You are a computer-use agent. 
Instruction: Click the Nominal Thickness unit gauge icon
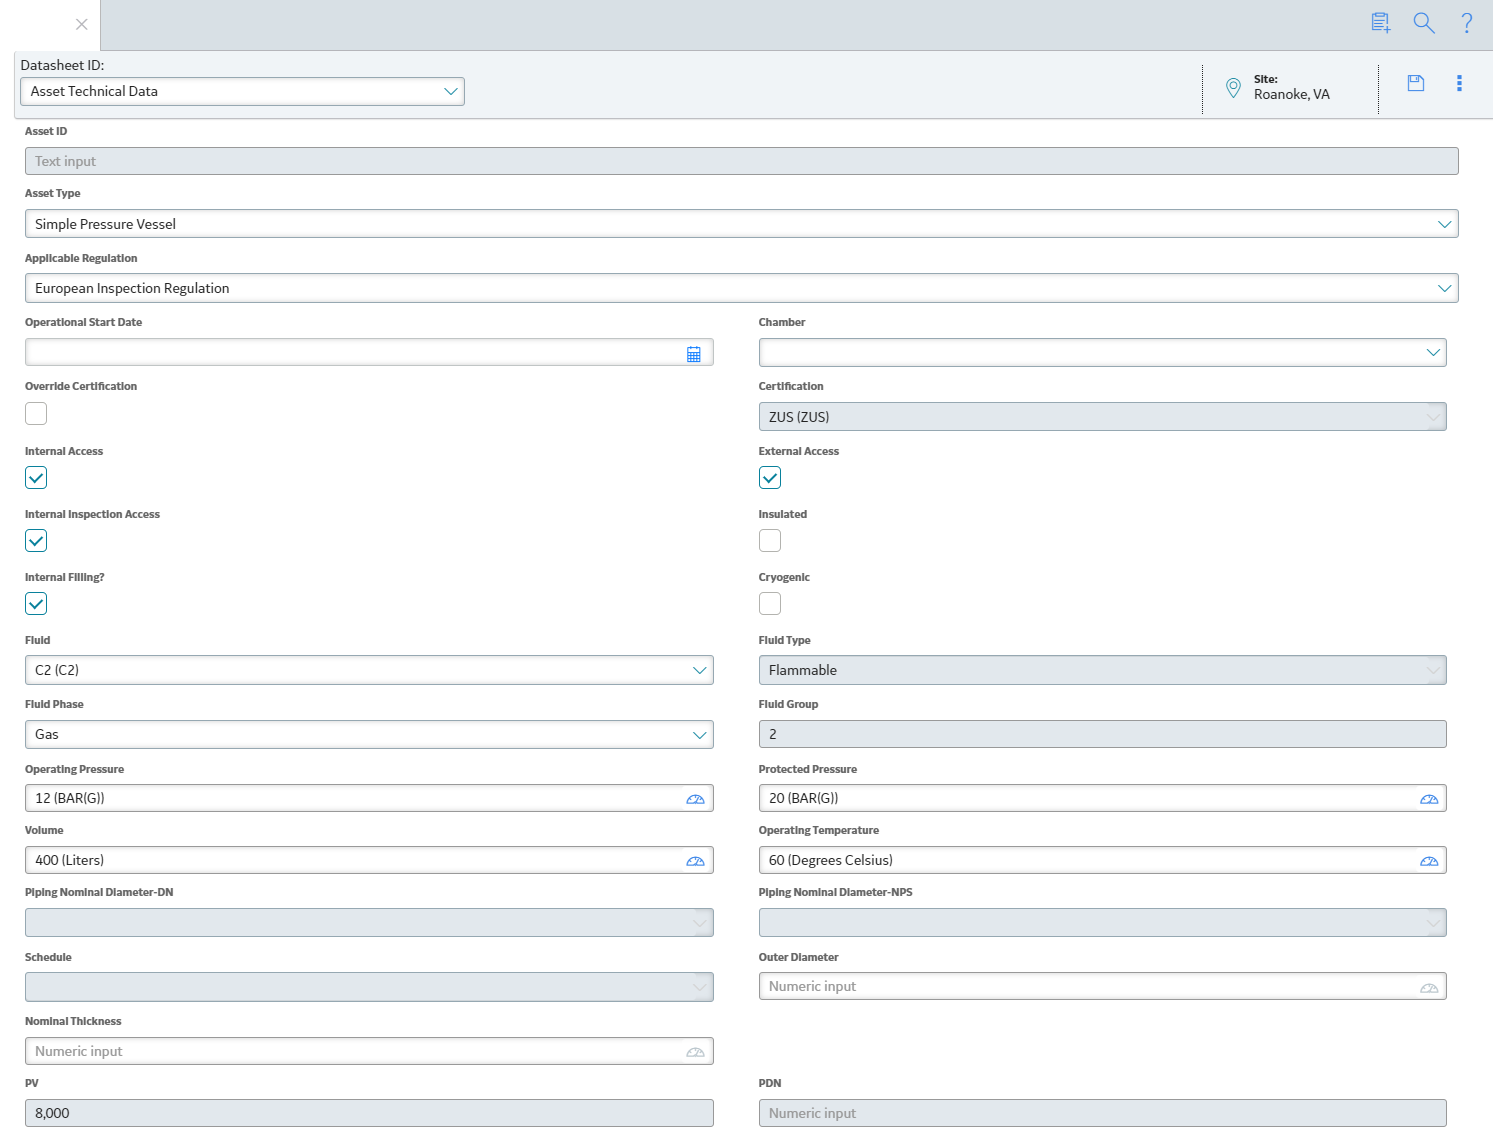(695, 1052)
